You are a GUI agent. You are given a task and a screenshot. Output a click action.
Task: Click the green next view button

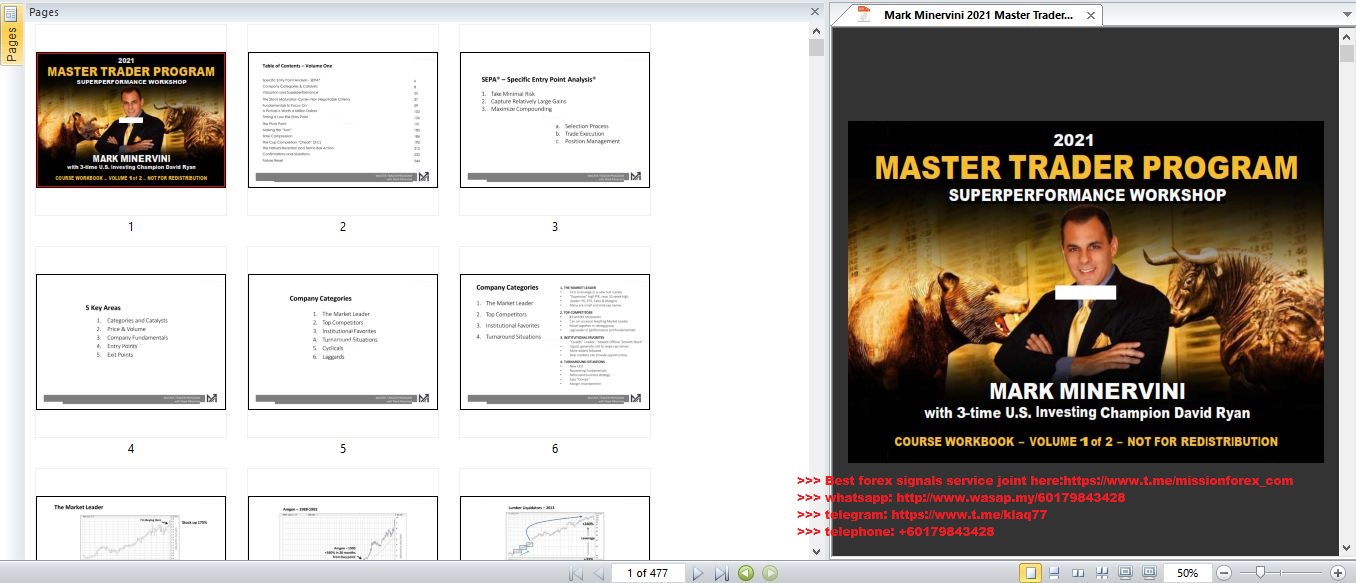point(770,573)
